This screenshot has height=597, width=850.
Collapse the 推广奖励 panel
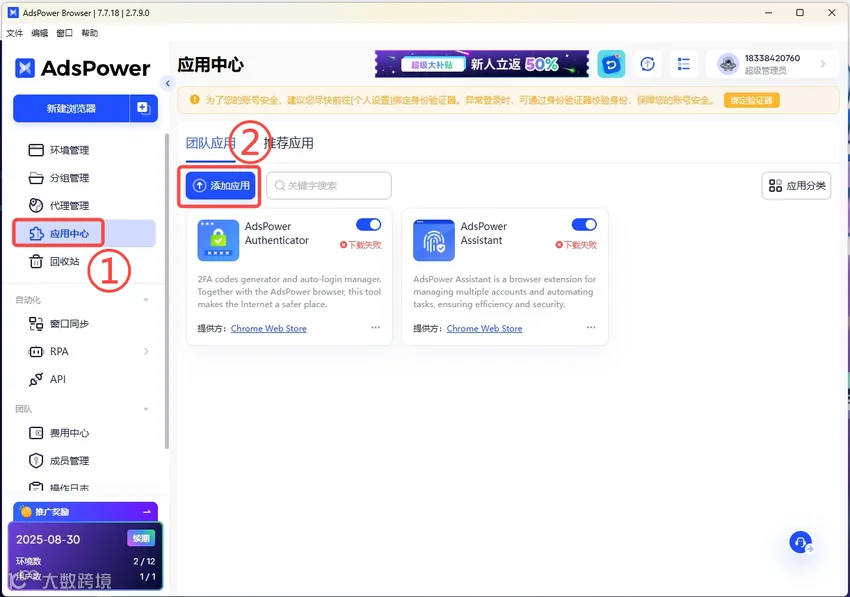(x=146, y=511)
